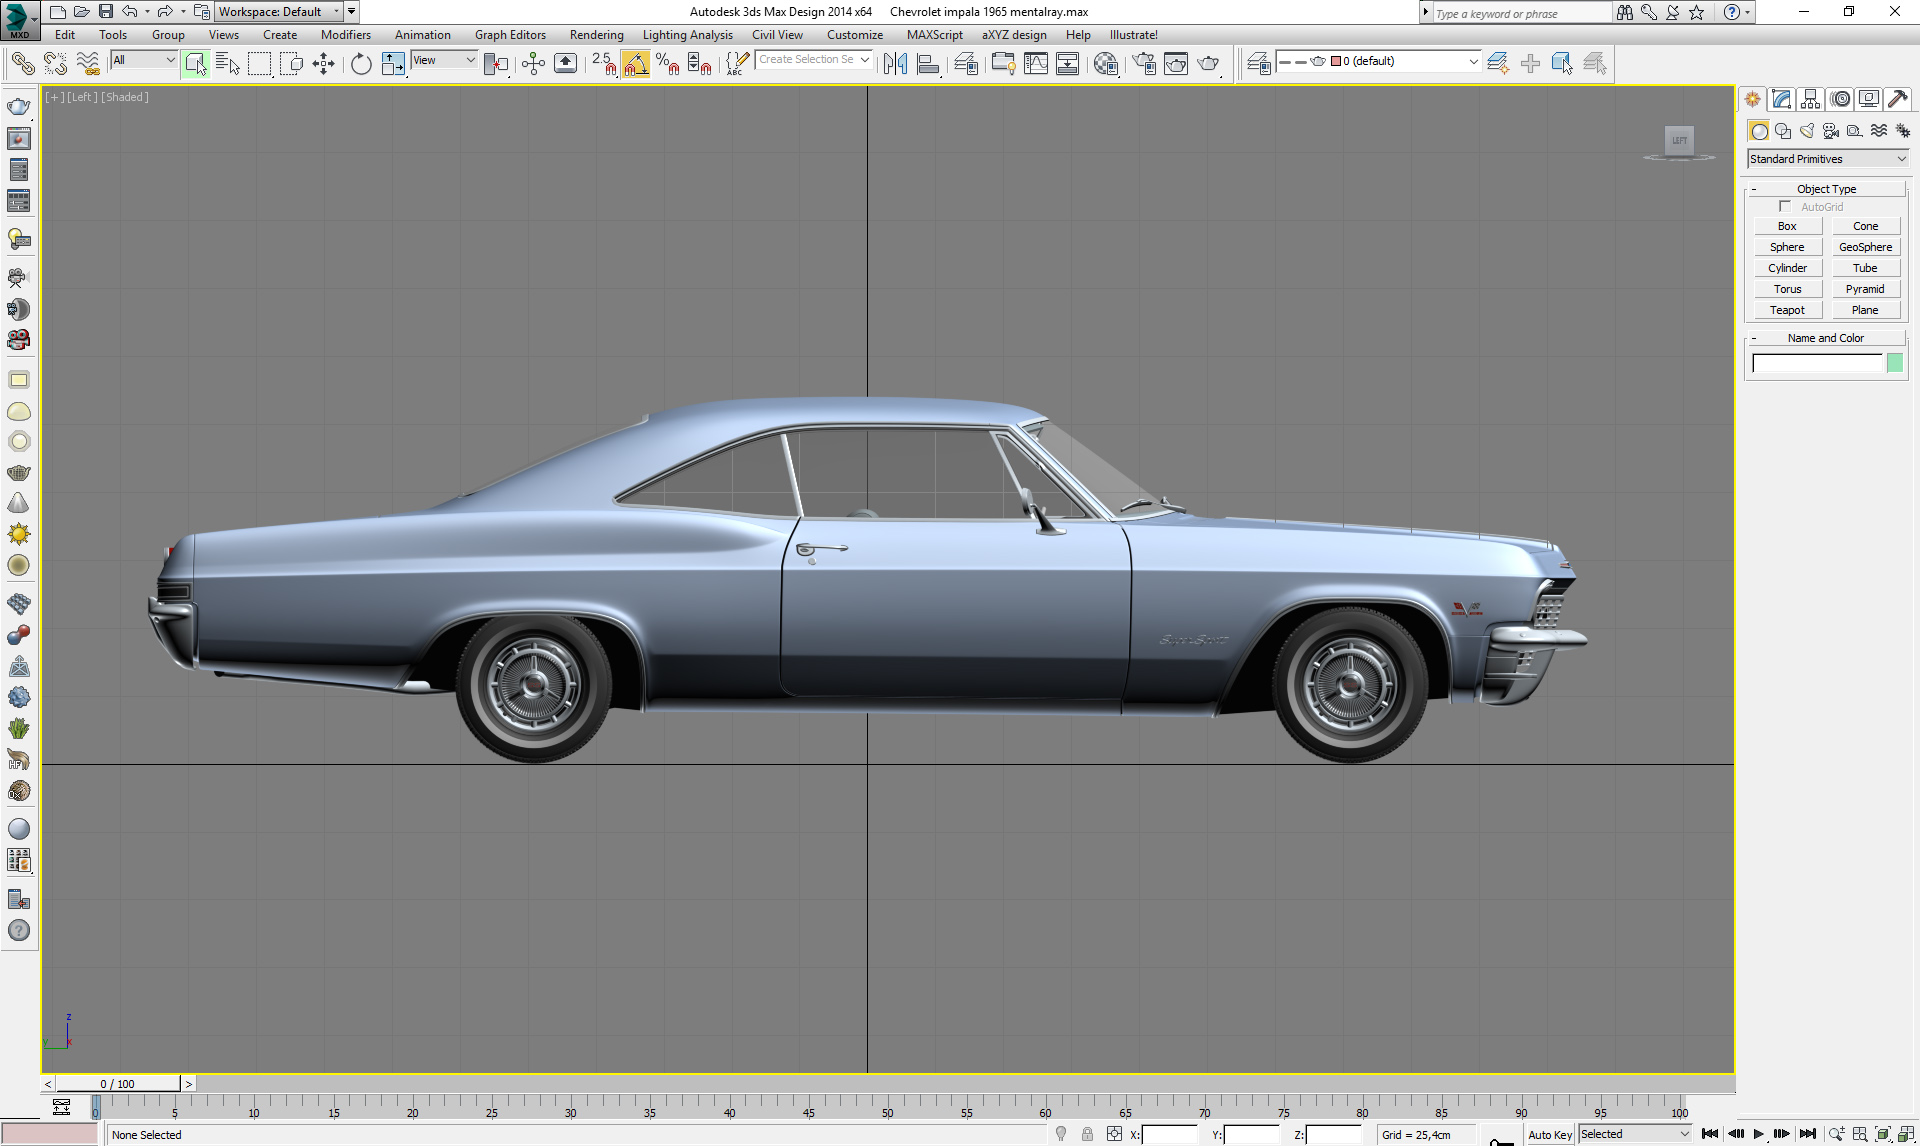Click the Align tool icon

pyautogui.click(x=928, y=64)
